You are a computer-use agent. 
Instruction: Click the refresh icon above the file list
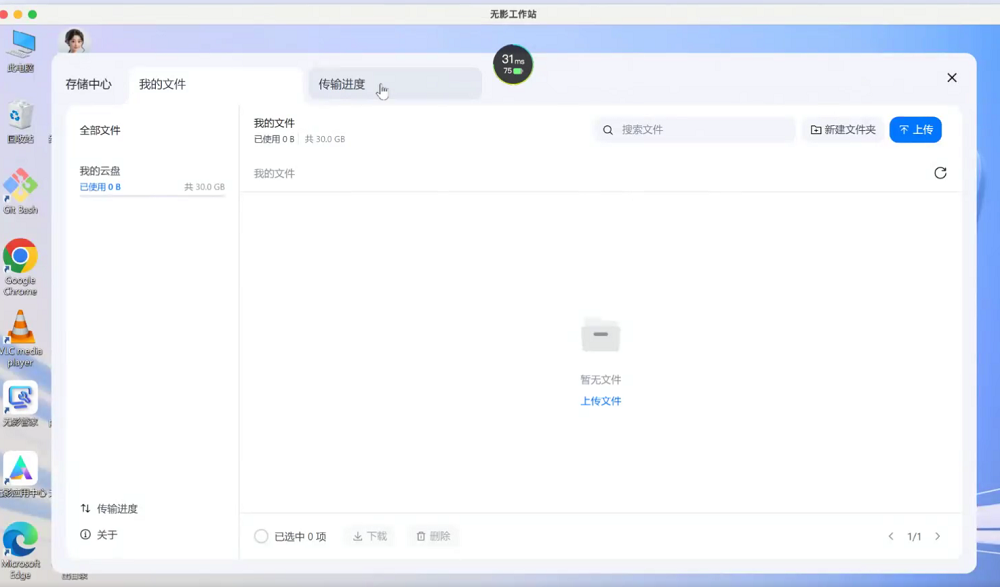[x=940, y=172]
